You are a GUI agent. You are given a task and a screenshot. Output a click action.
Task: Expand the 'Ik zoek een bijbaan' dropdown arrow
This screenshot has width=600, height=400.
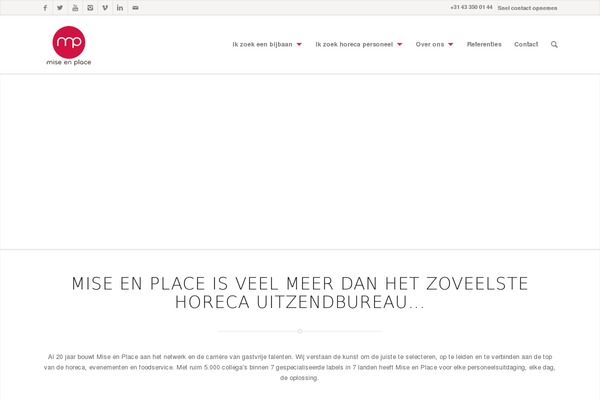click(x=299, y=44)
